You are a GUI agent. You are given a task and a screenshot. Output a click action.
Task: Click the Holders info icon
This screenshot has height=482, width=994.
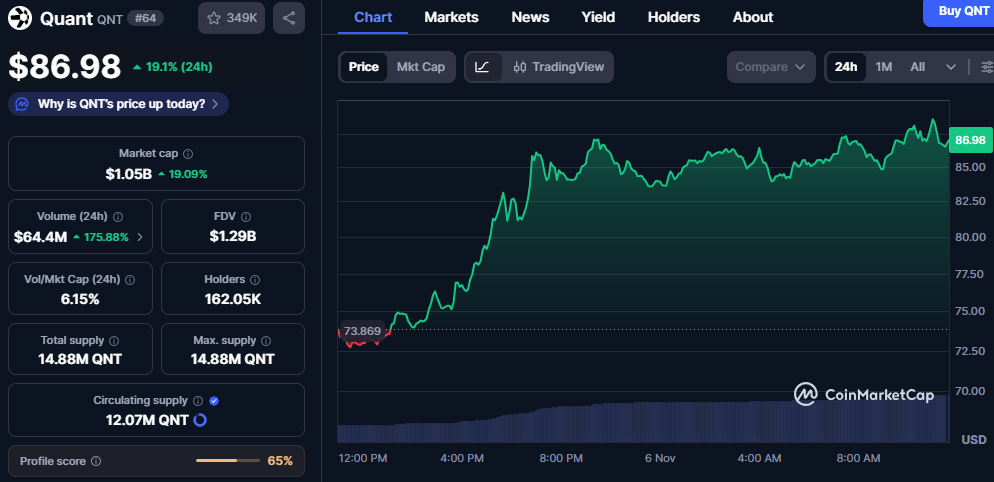coord(255,280)
